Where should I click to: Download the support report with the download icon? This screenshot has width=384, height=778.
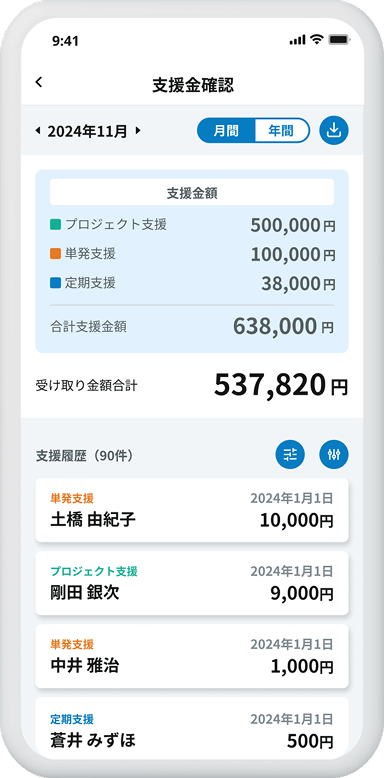click(334, 130)
